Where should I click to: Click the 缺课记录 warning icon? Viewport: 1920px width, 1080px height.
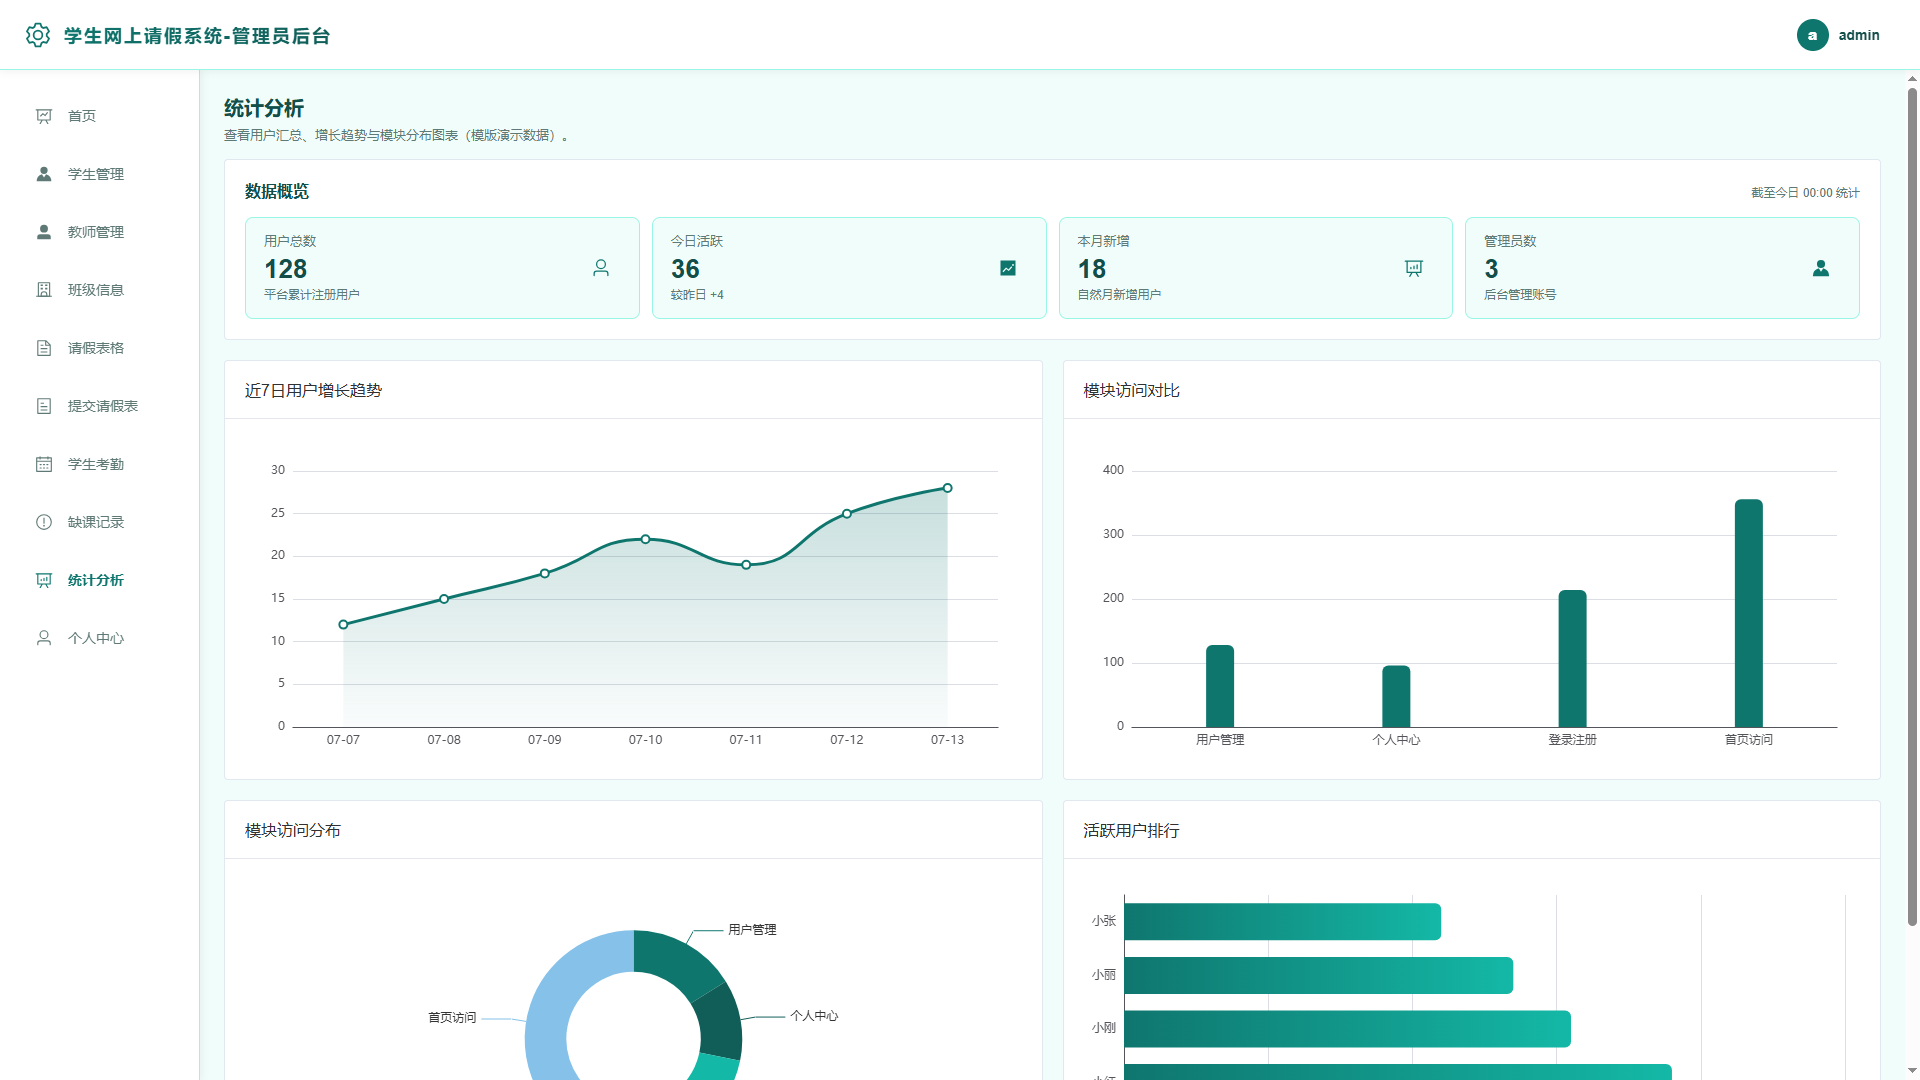click(44, 522)
